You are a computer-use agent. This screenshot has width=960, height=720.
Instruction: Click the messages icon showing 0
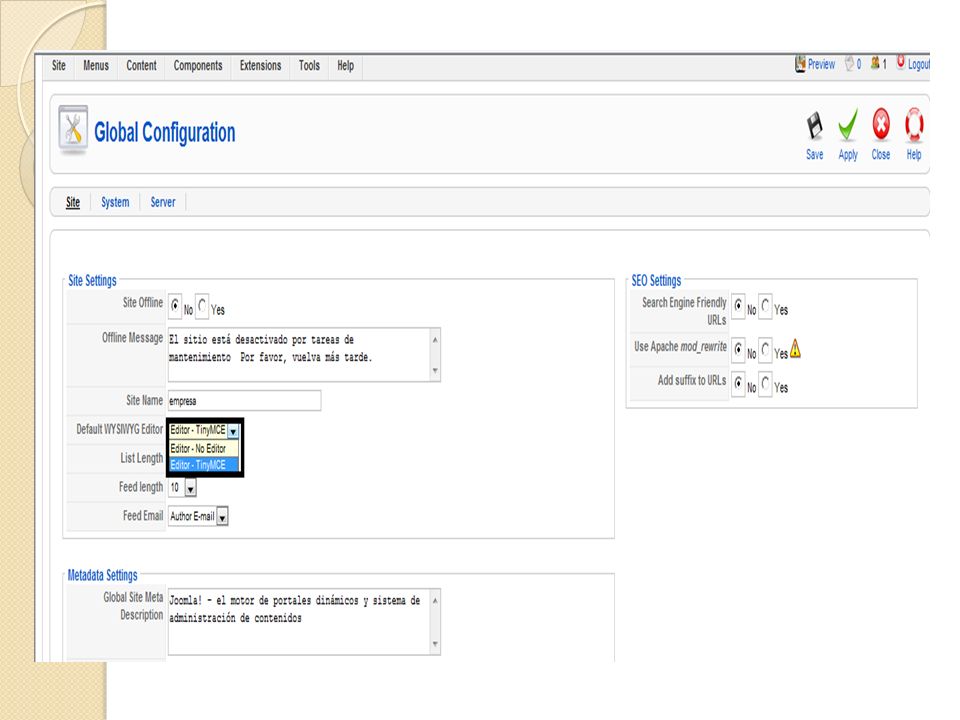coord(849,63)
